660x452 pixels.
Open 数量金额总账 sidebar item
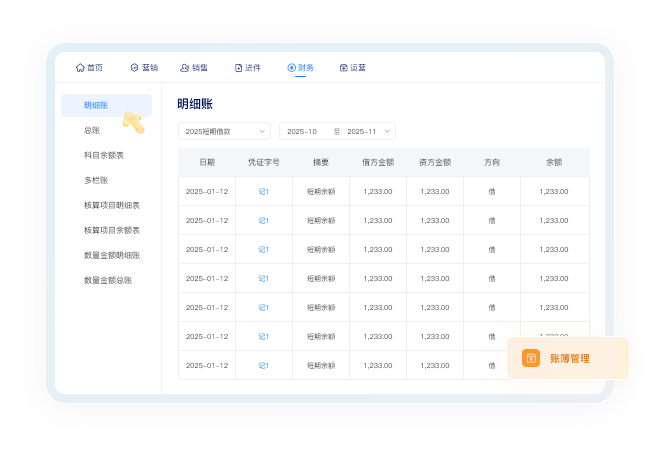click(108, 280)
